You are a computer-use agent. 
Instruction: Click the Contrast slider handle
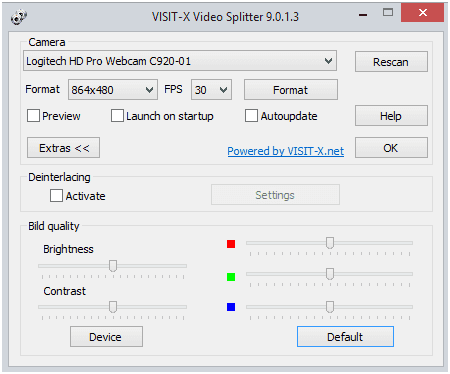(113, 307)
